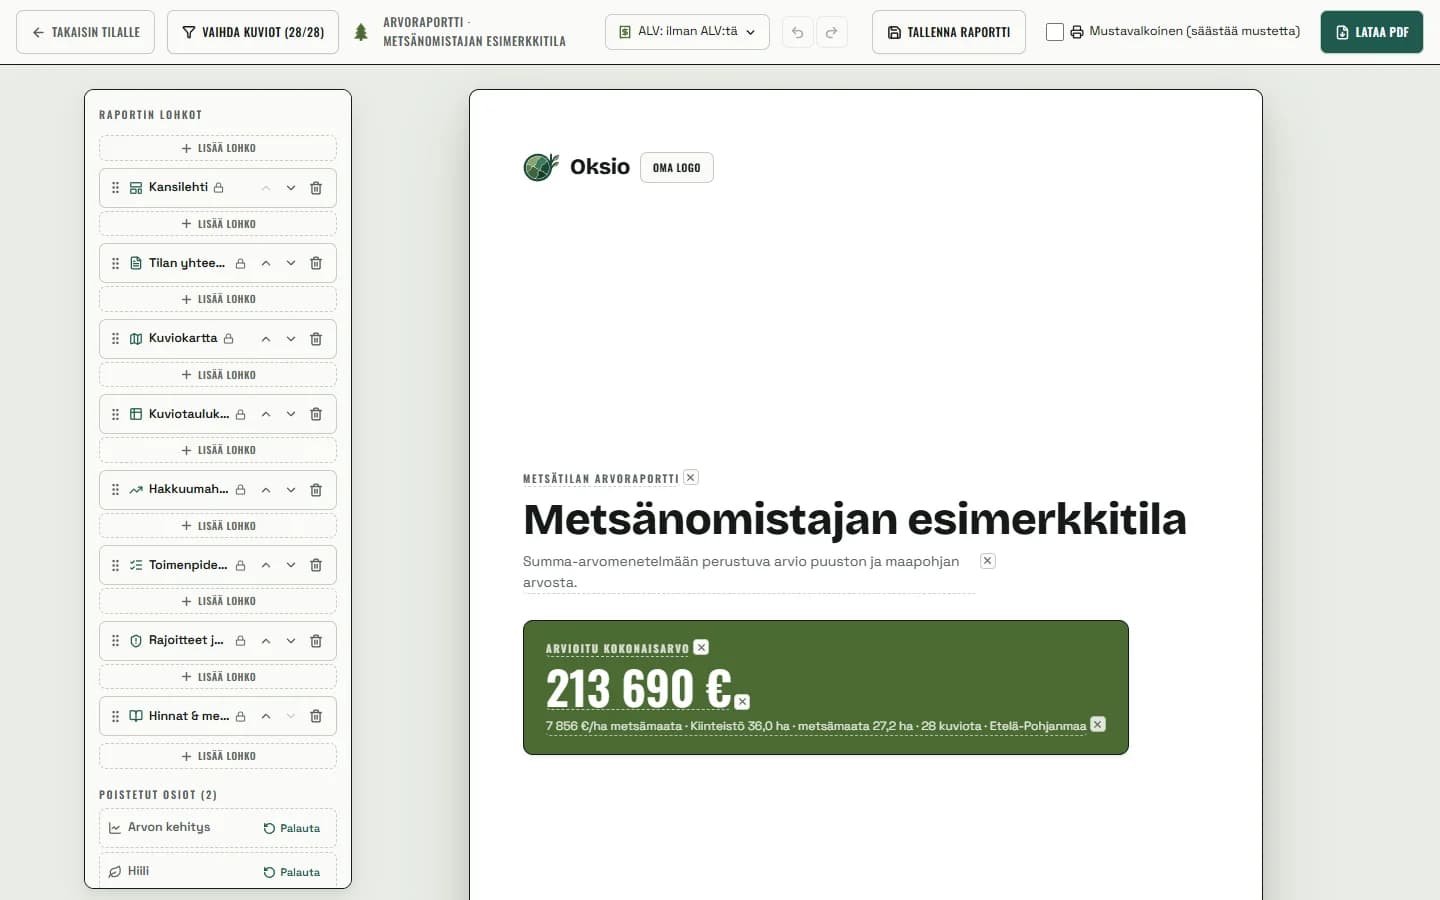Delete the Hakkuumah... section
The width and height of the screenshot is (1440, 900).
click(316, 490)
